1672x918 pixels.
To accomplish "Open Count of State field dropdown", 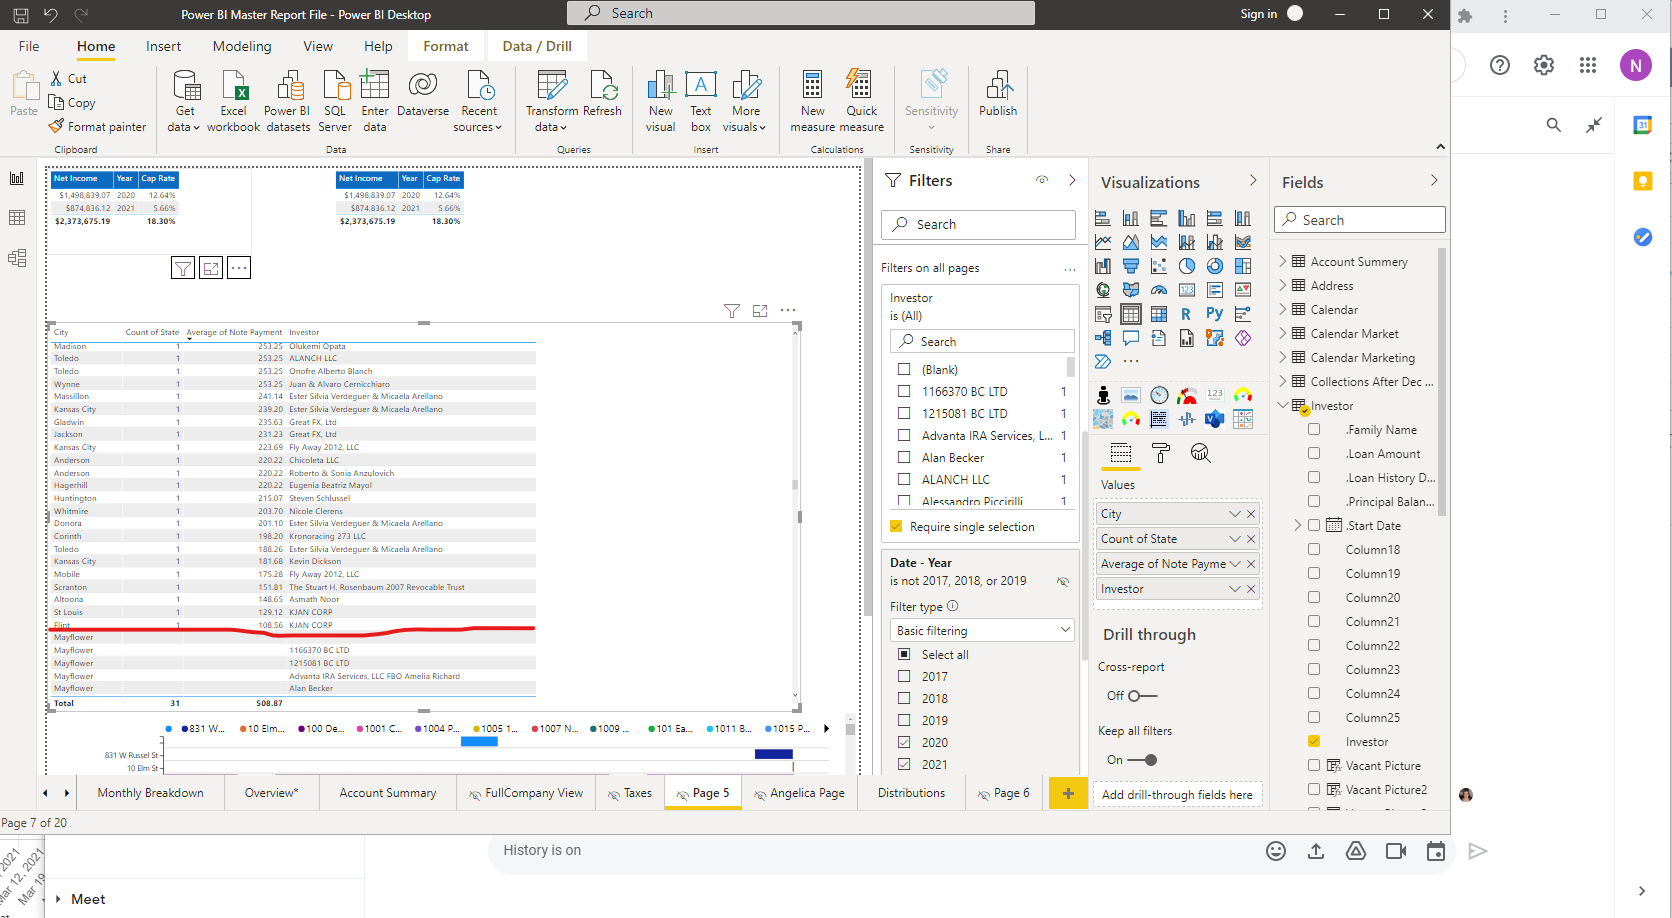I will [x=1235, y=539].
